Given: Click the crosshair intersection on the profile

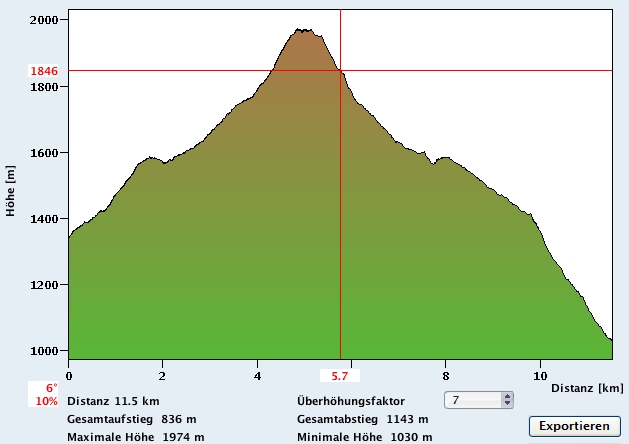Looking at the screenshot, I should tap(341, 71).
